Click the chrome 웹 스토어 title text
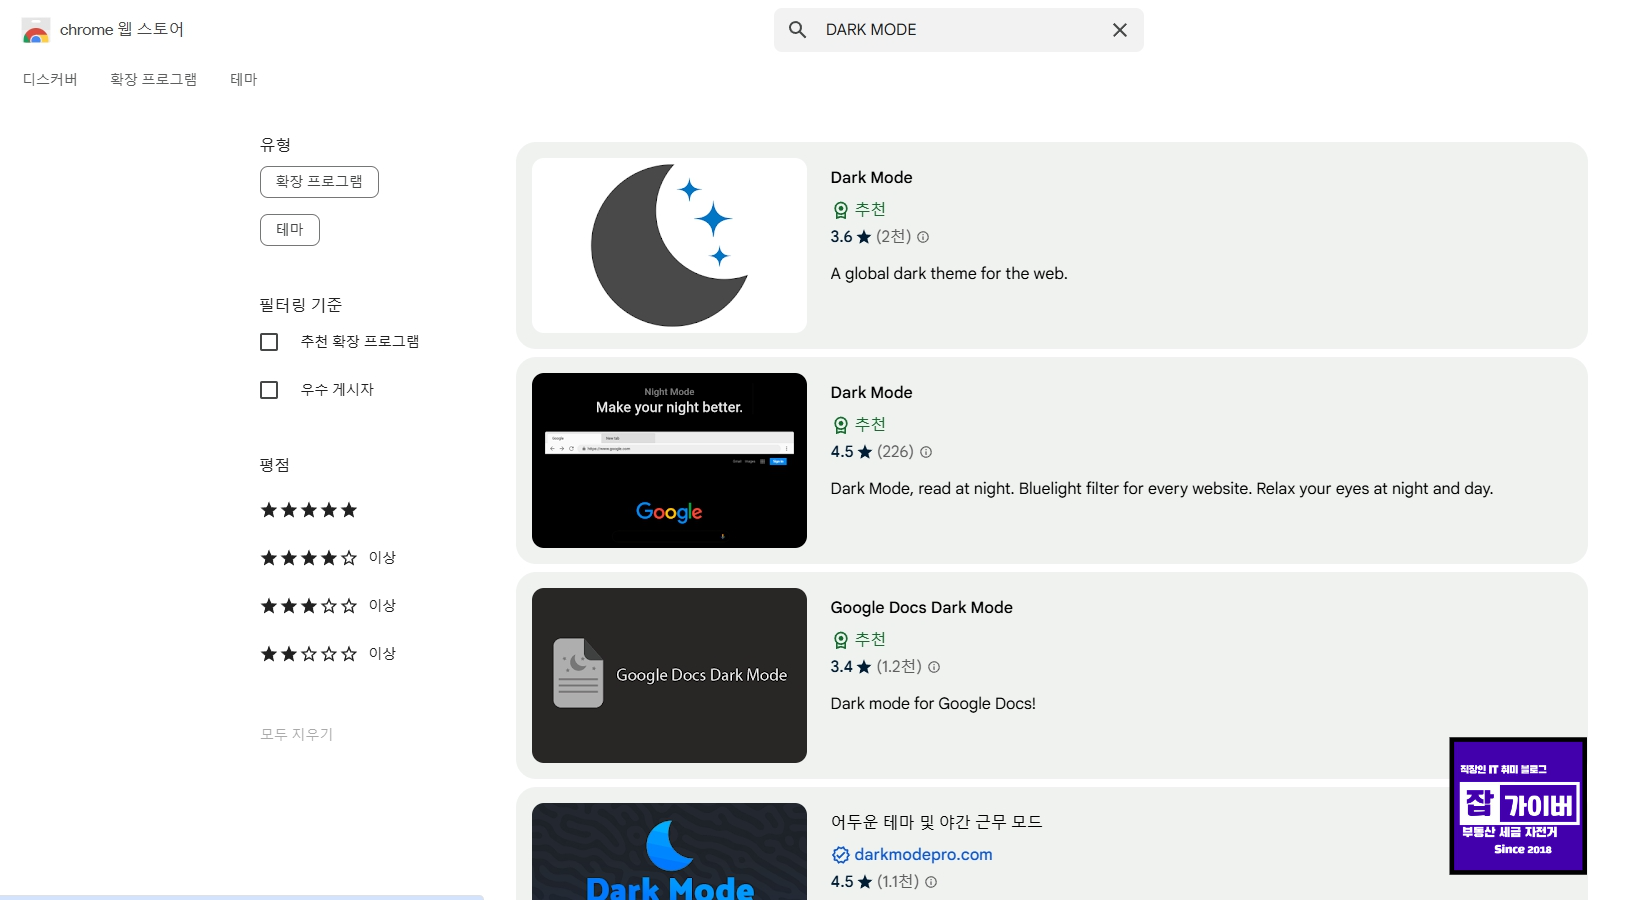 tap(122, 30)
